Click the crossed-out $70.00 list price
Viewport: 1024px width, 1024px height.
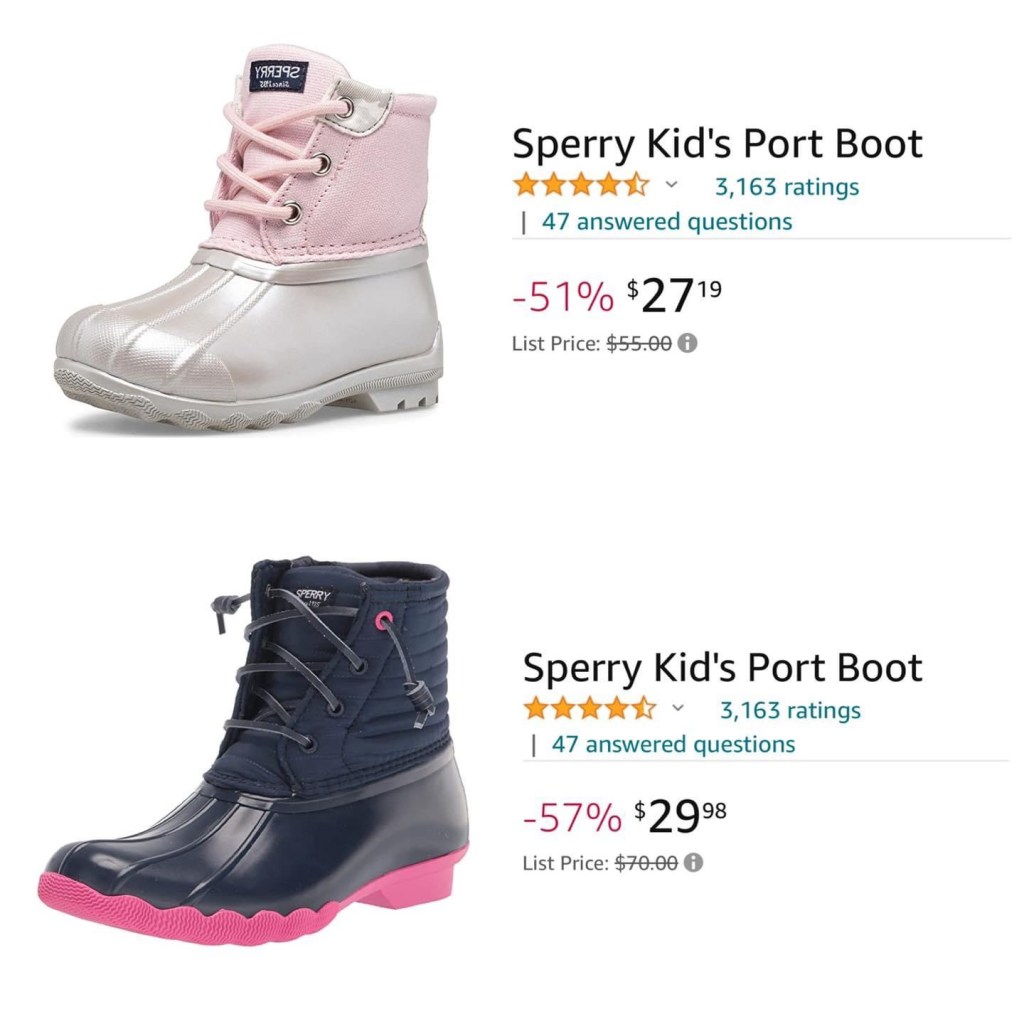(x=645, y=862)
